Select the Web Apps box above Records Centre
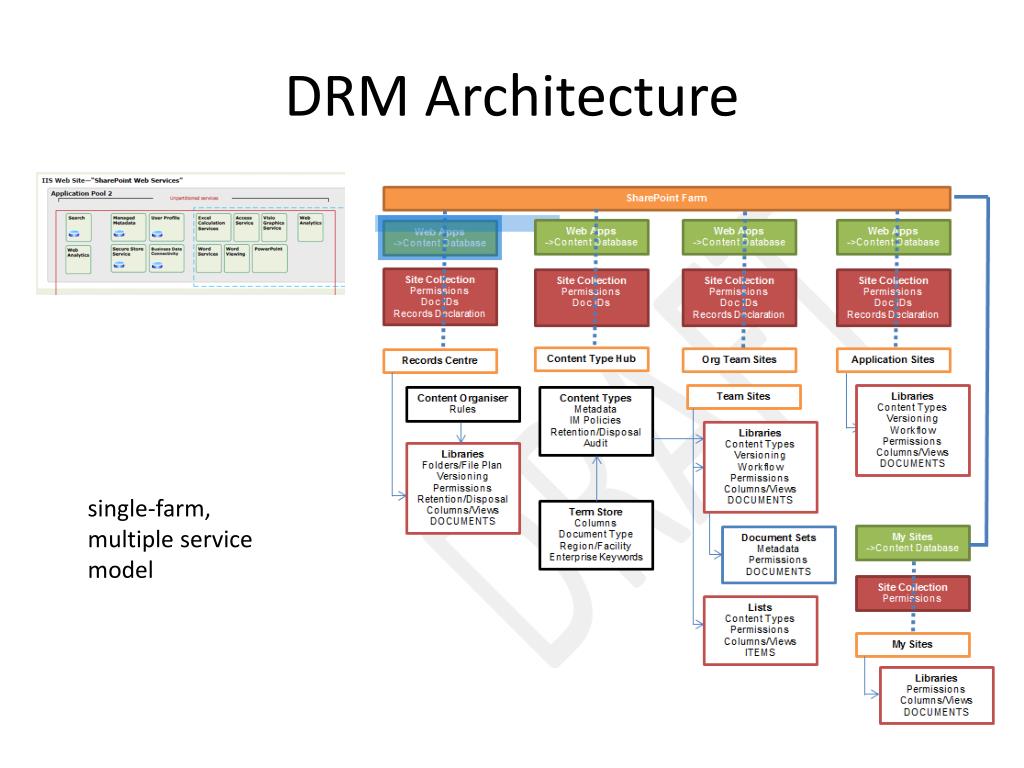 tap(440, 237)
